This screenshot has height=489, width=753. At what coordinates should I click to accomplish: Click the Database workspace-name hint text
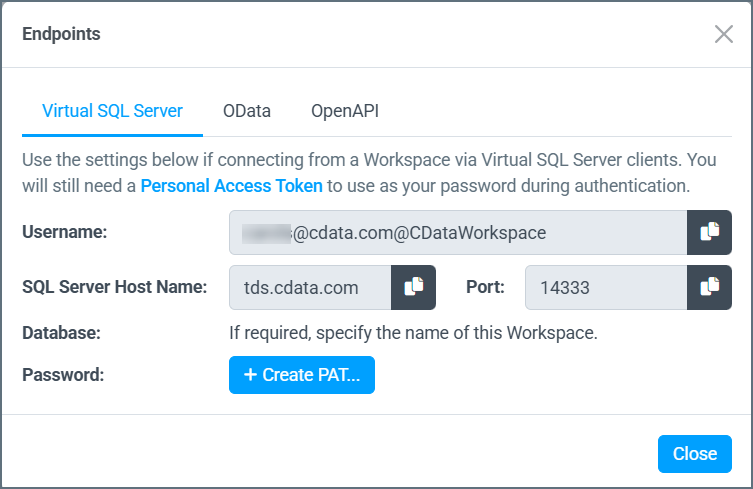coord(413,332)
